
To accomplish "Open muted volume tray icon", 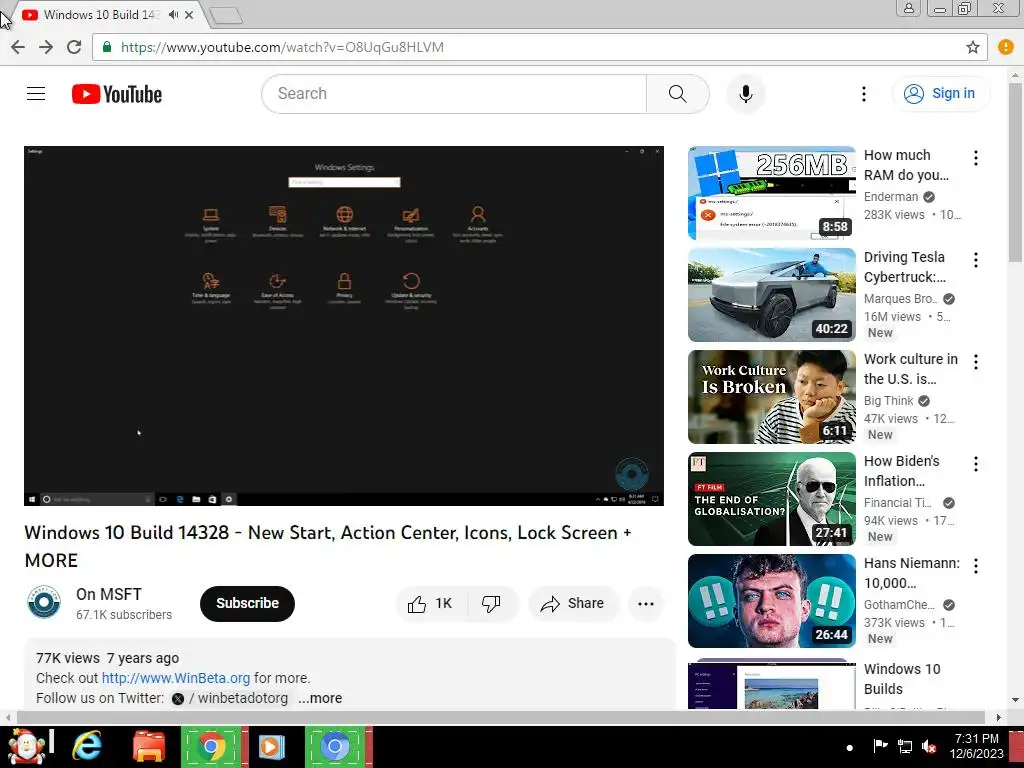I will point(929,746).
